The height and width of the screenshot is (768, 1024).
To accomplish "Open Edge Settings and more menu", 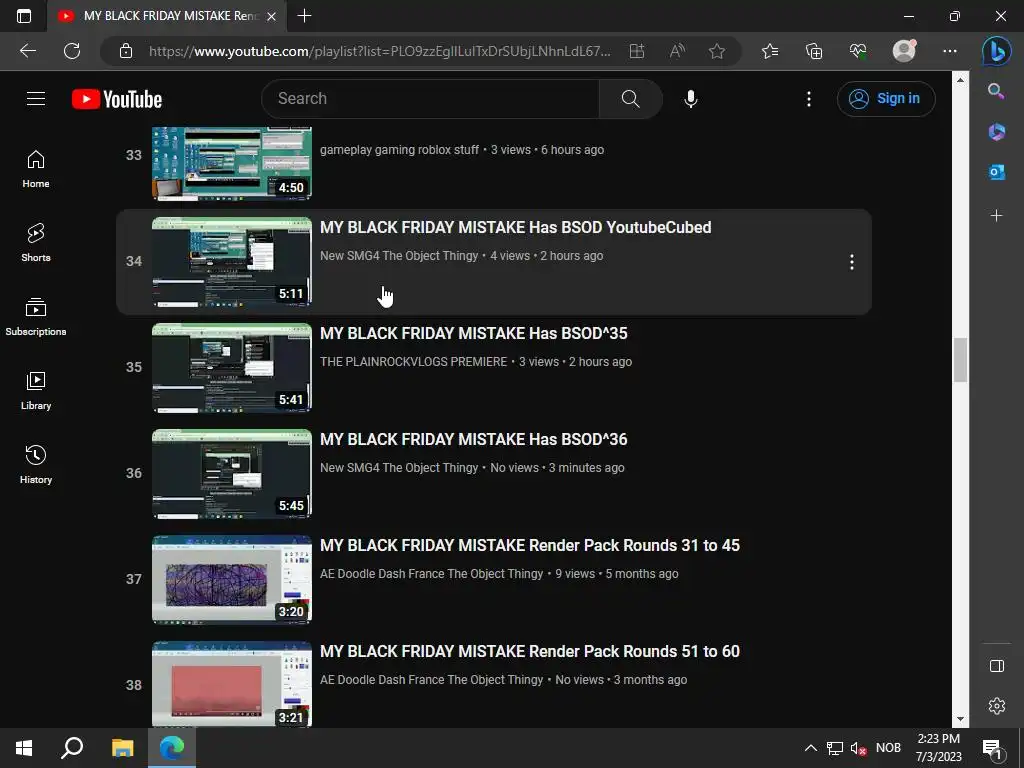I will [x=950, y=51].
